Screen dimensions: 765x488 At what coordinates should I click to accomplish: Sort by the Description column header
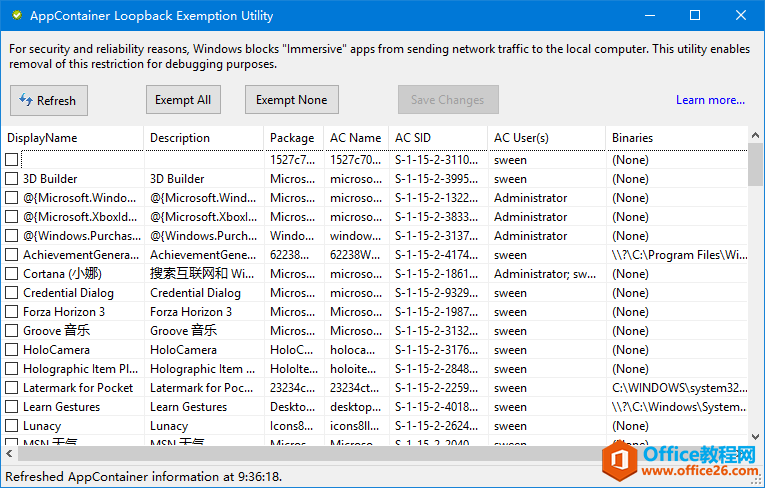203,138
